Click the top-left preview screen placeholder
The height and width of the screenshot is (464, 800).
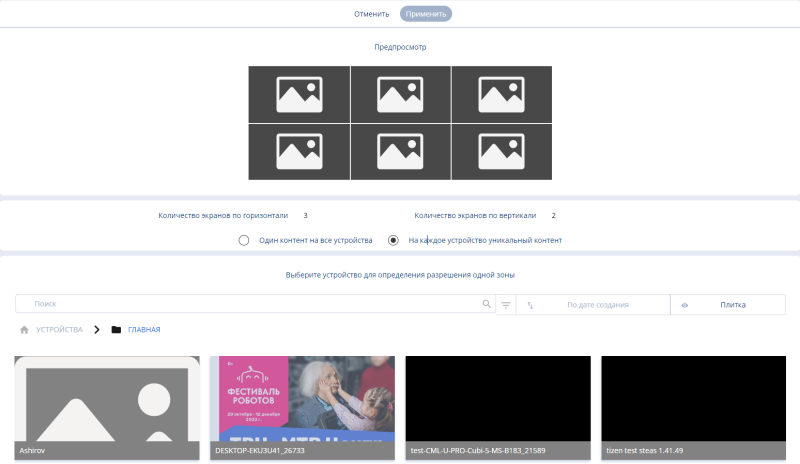[x=299, y=94]
